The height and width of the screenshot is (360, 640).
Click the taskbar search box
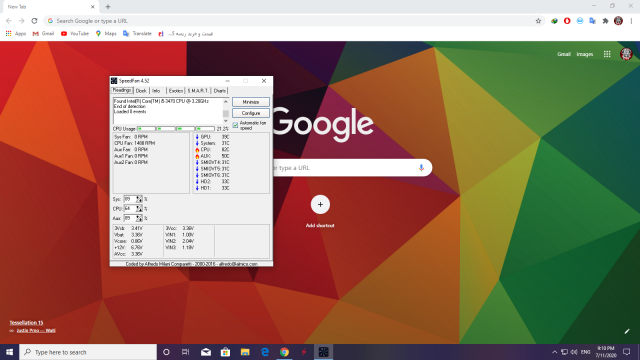coord(88,352)
